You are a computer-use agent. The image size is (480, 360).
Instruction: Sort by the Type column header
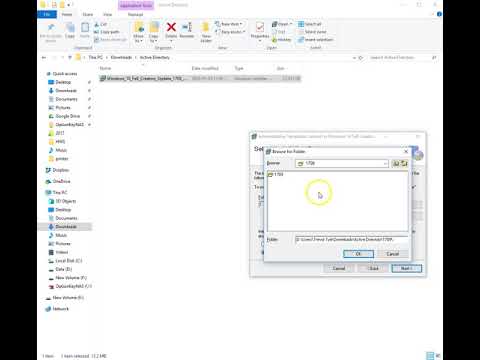239,68
